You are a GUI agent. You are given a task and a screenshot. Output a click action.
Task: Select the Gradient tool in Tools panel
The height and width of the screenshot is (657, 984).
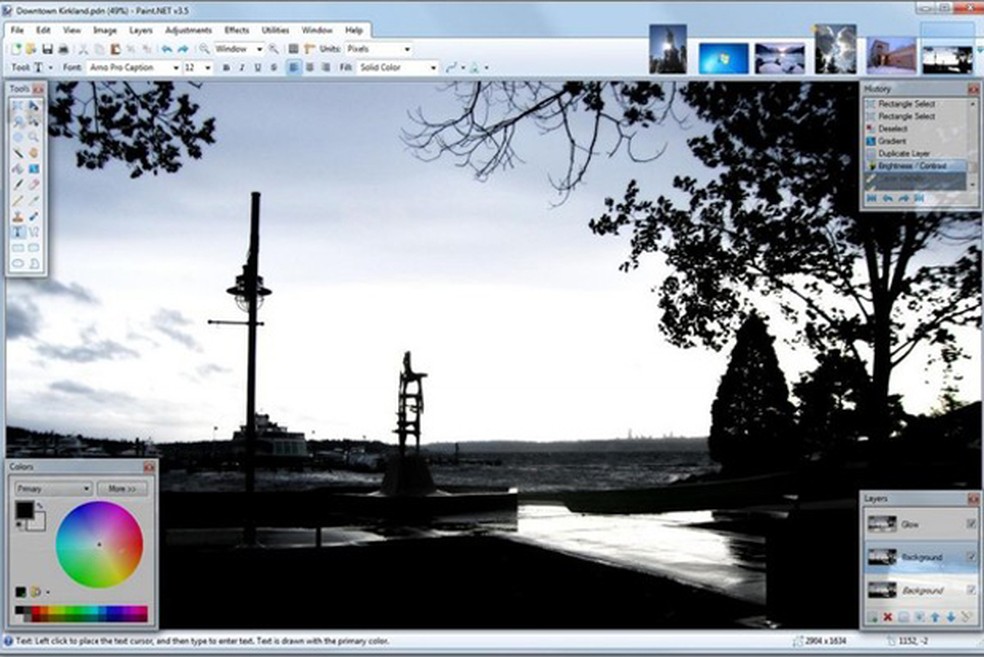point(33,169)
